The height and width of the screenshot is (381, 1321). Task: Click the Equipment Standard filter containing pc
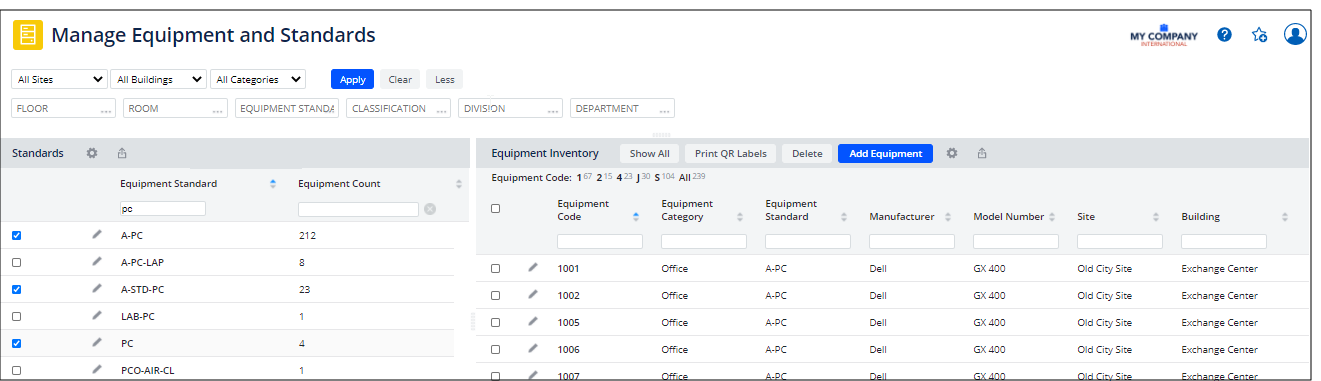point(162,209)
